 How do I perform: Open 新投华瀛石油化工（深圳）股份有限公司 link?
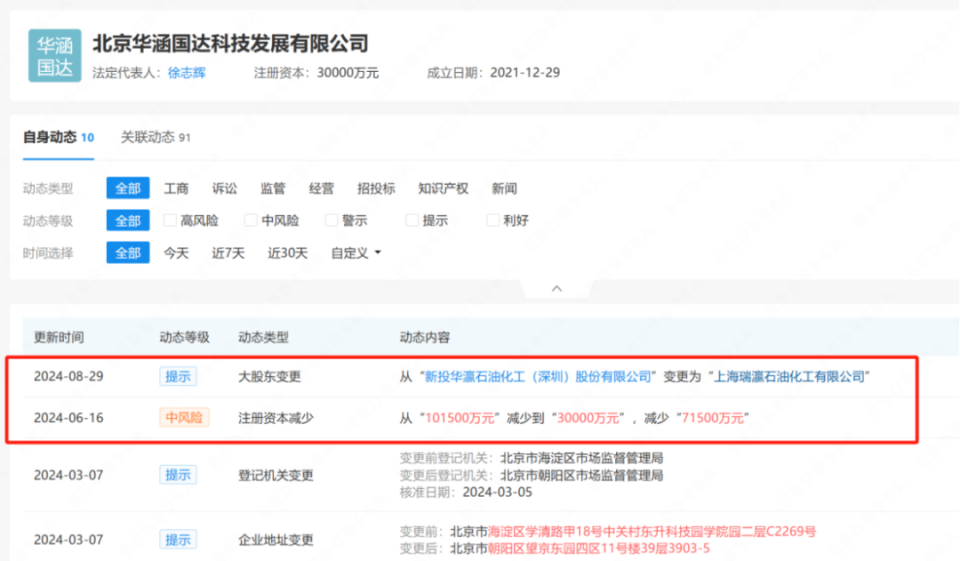538,377
